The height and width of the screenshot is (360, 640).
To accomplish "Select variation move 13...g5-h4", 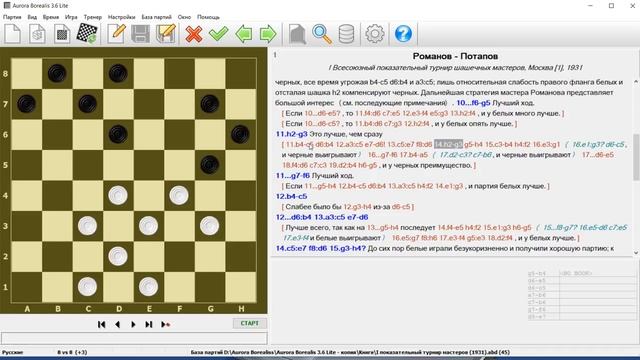I will [382, 227].
